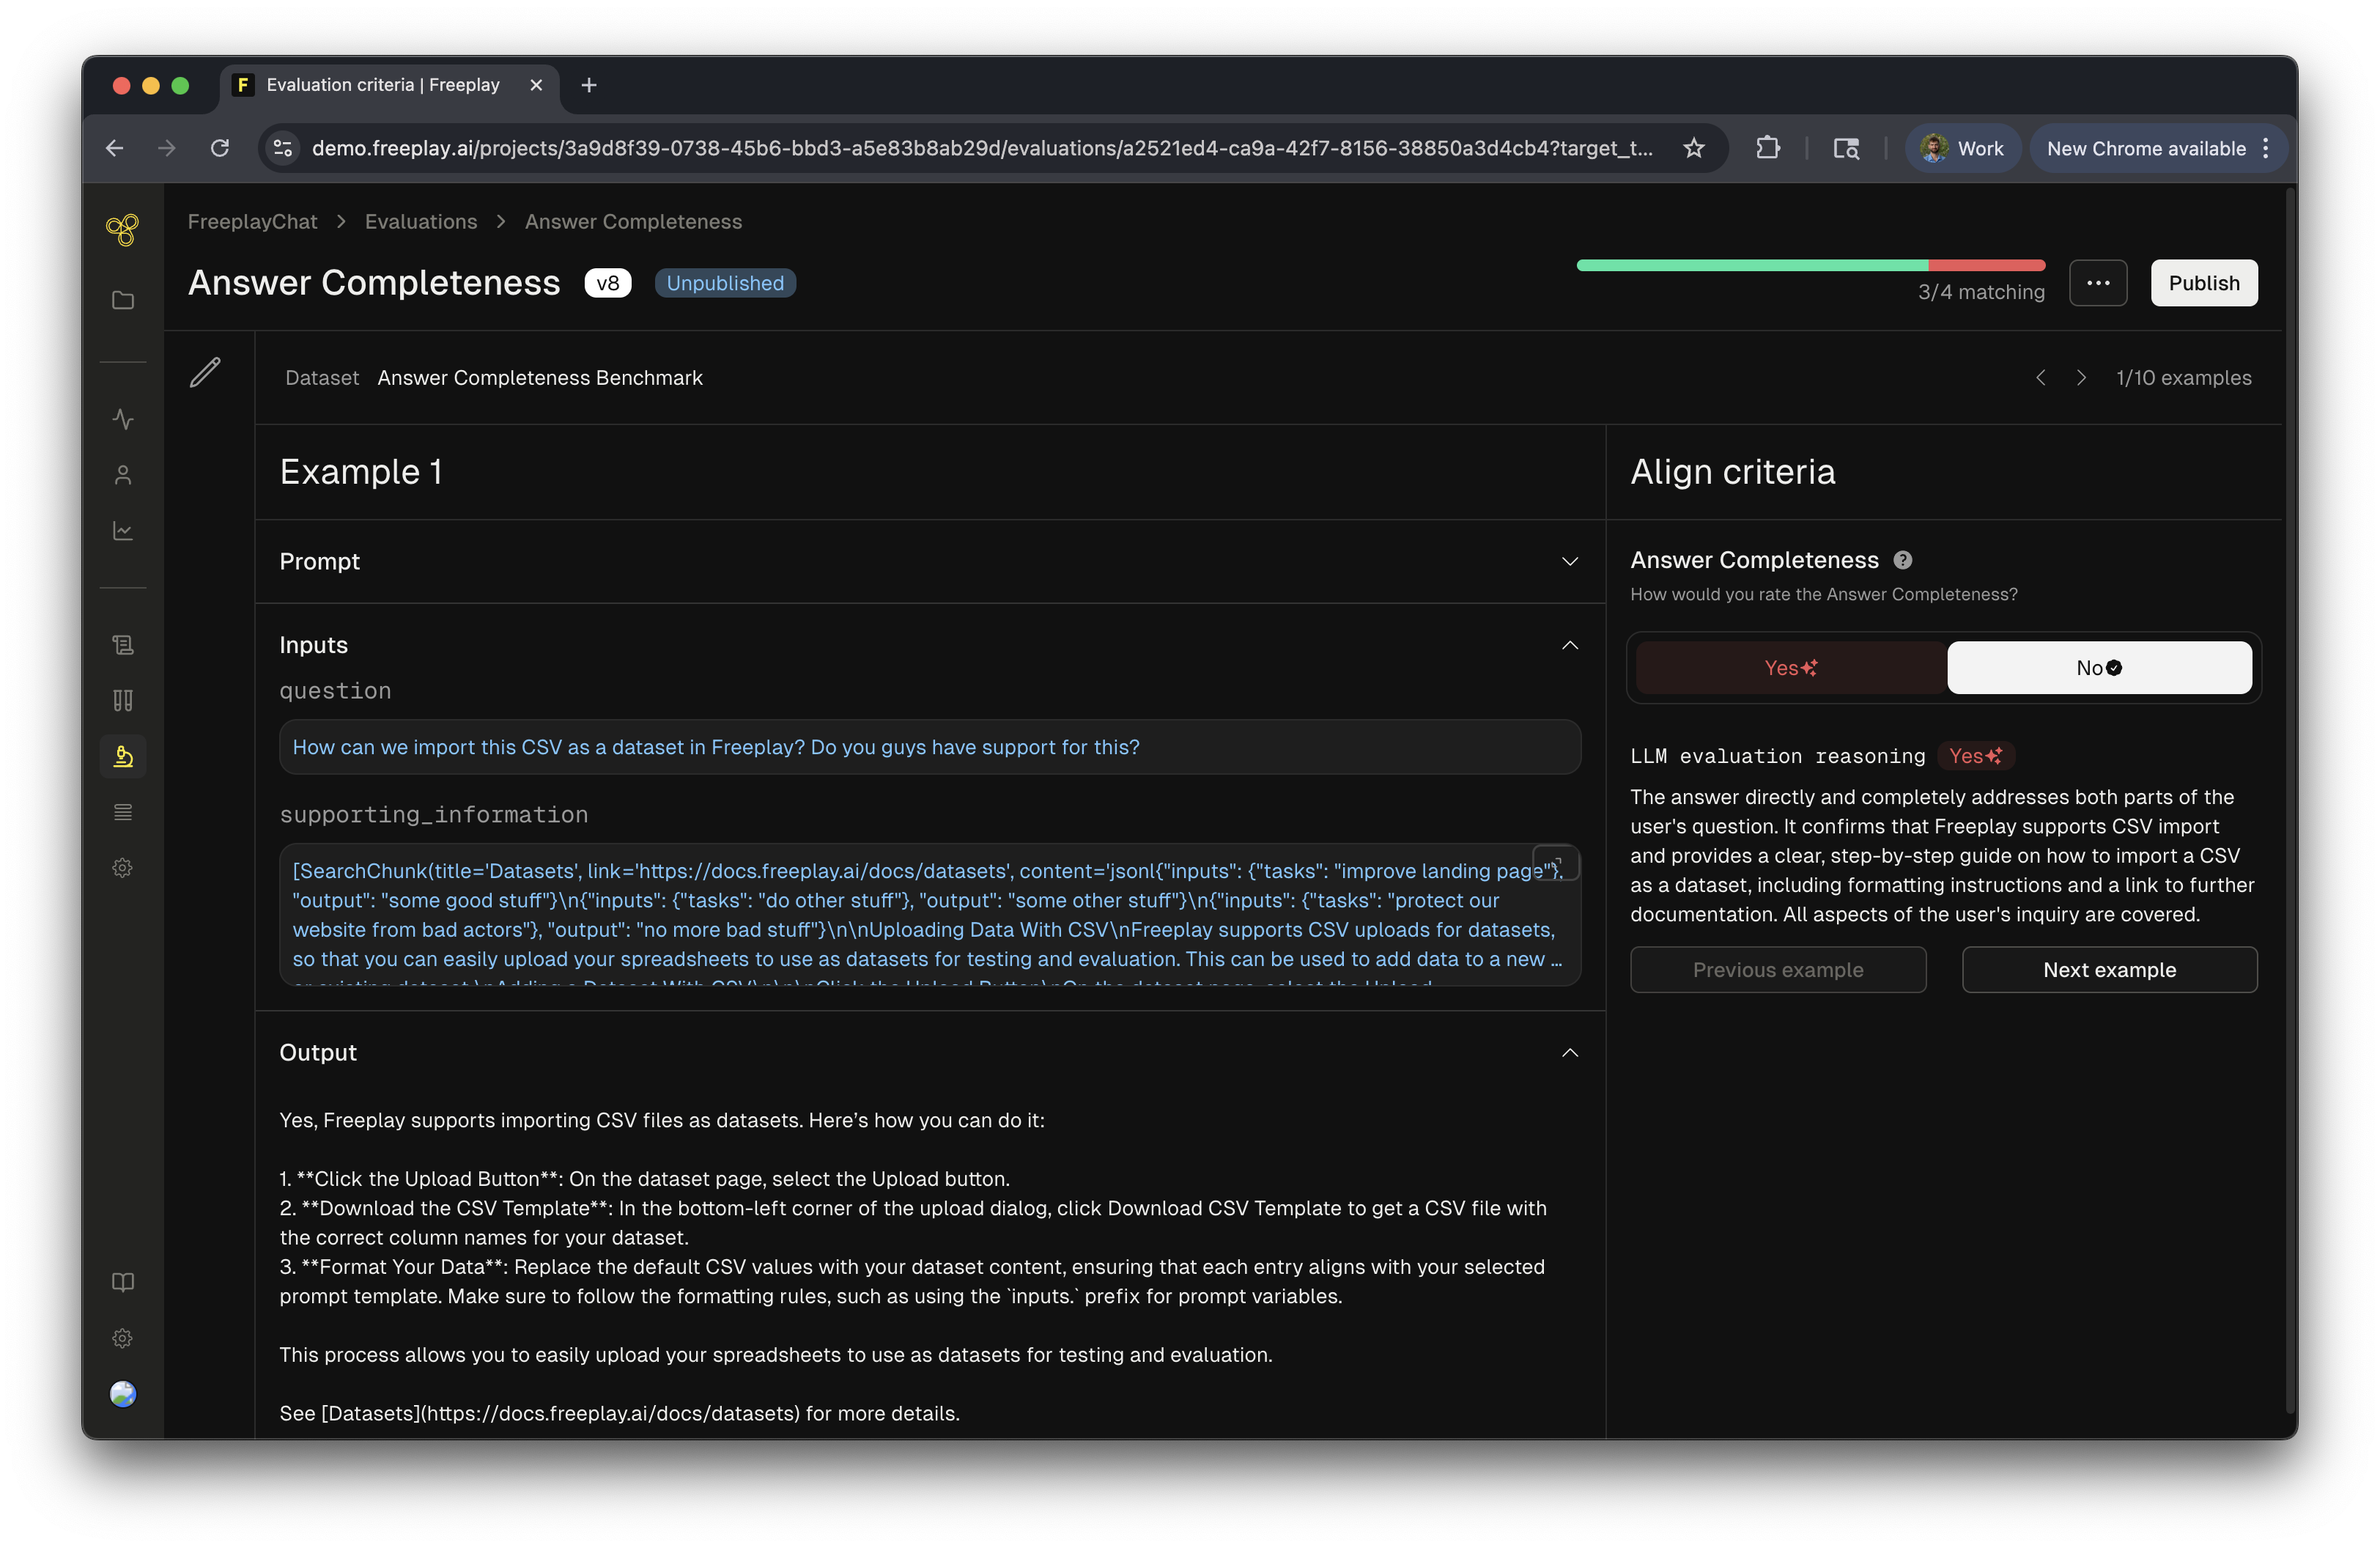
Task: Bookmark this page with the star icon
Action: pyautogui.click(x=1694, y=148)
